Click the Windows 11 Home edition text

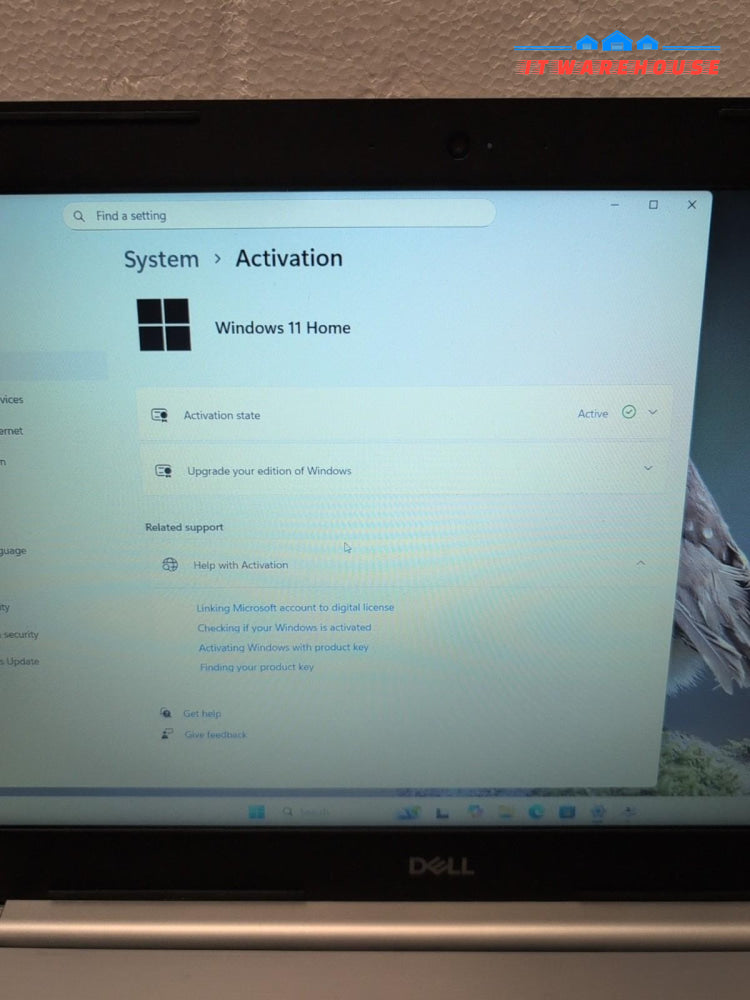(x=283, y=328)
